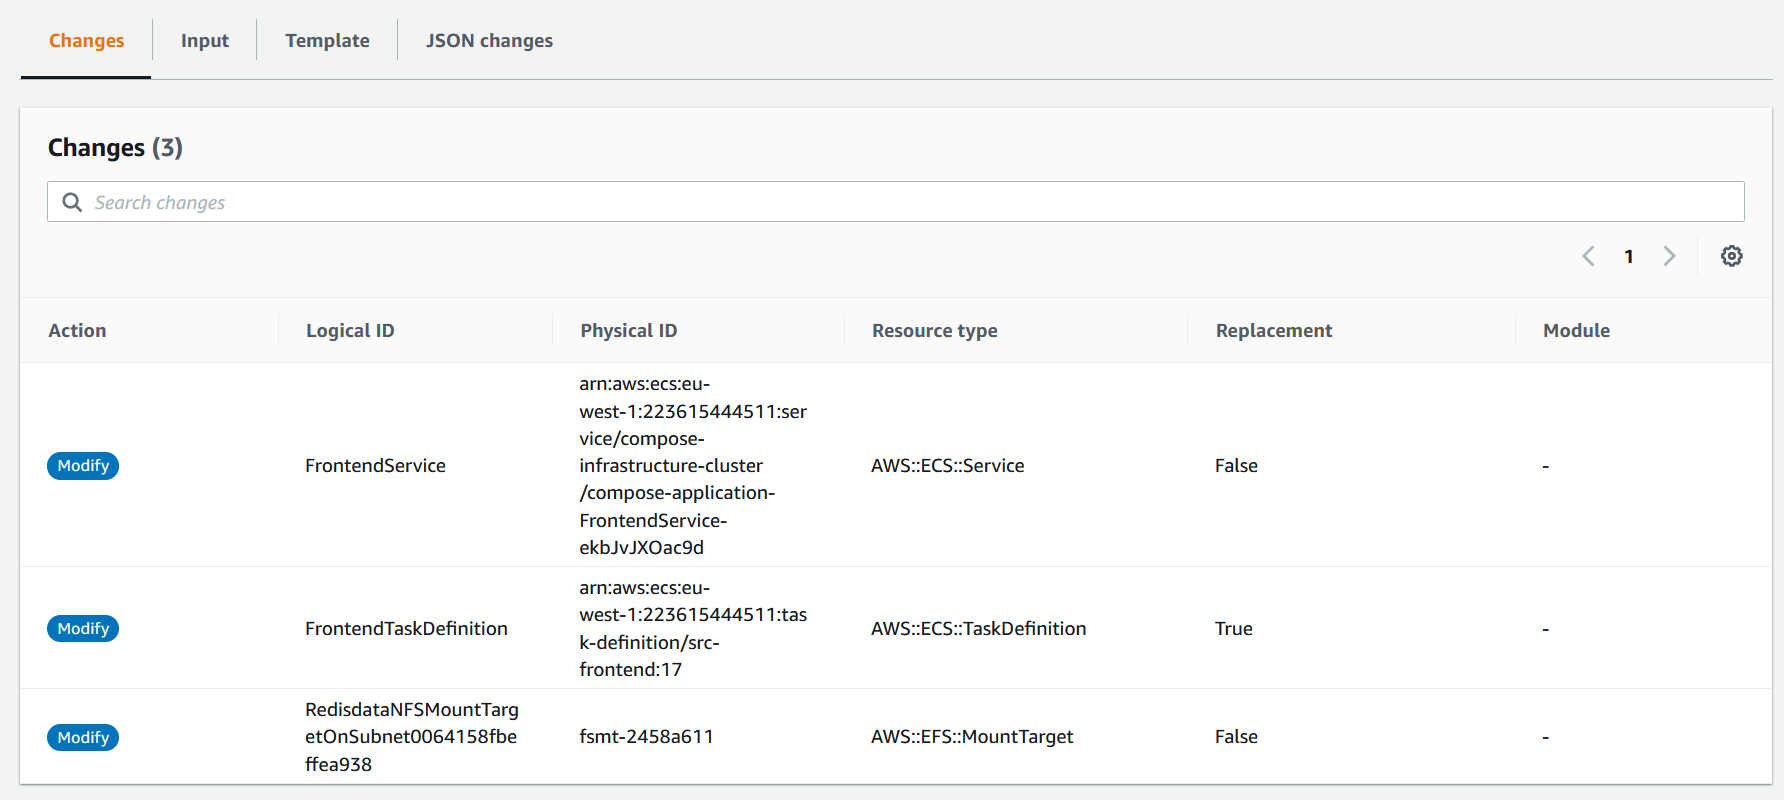Click Modify badge for FrontendTaskDefinition
1784x800 pixels.
[x=83, y=629]
